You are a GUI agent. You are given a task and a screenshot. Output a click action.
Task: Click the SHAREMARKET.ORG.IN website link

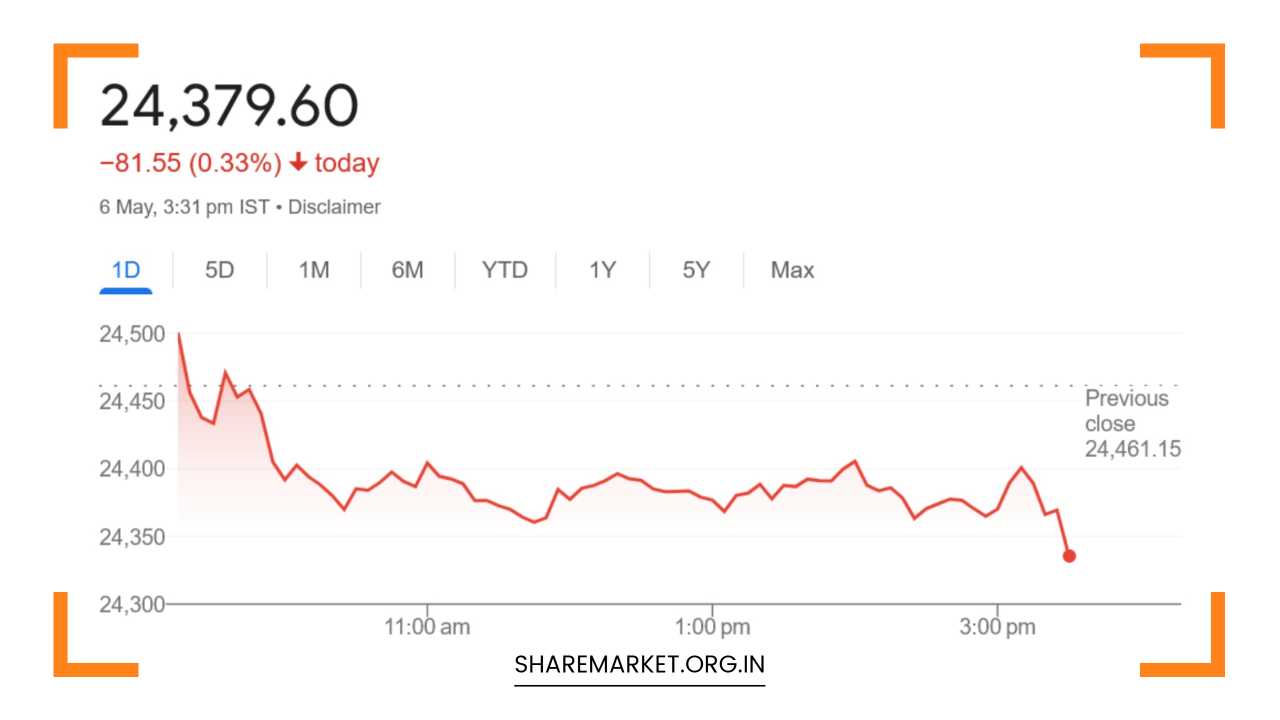640,664
